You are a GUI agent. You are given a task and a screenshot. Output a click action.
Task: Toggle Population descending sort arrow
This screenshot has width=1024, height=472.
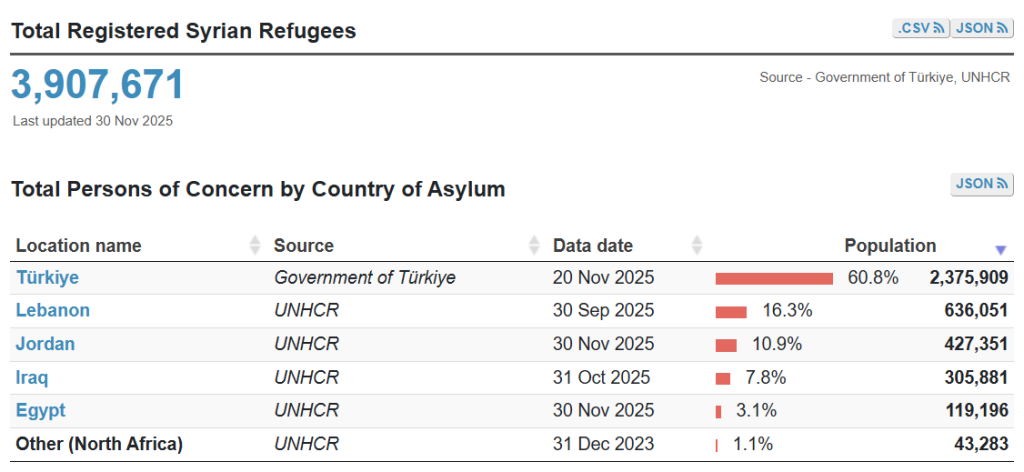pyautogui.click(x=1000, y=250)
